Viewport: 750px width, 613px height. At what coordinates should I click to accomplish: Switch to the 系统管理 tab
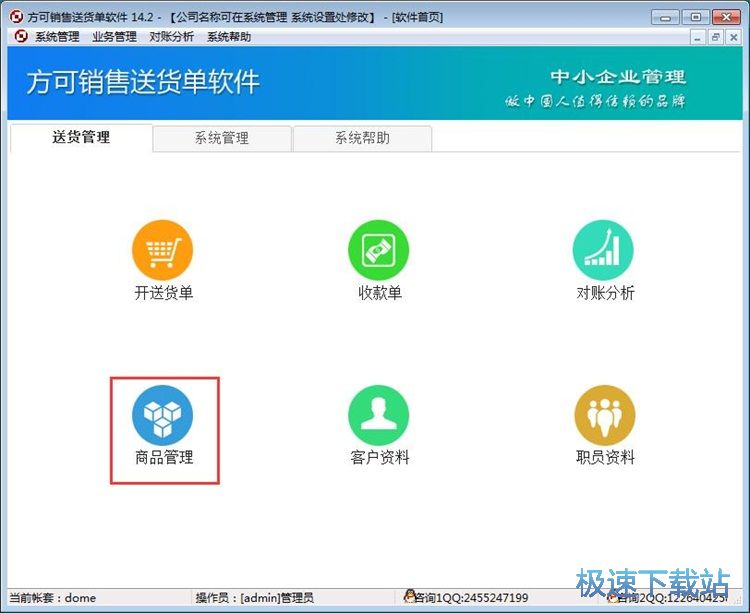[221, 138]
